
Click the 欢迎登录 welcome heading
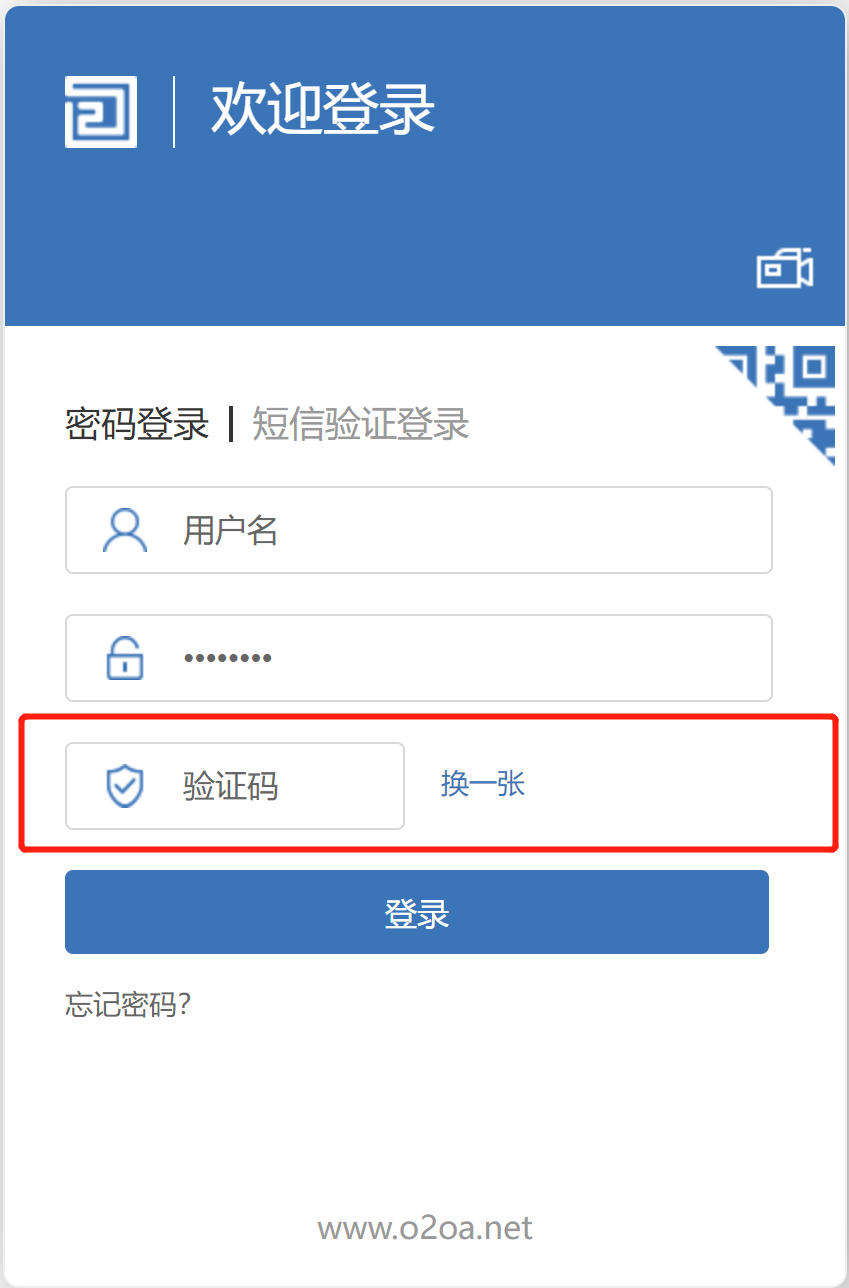click(x=323, y=110)
